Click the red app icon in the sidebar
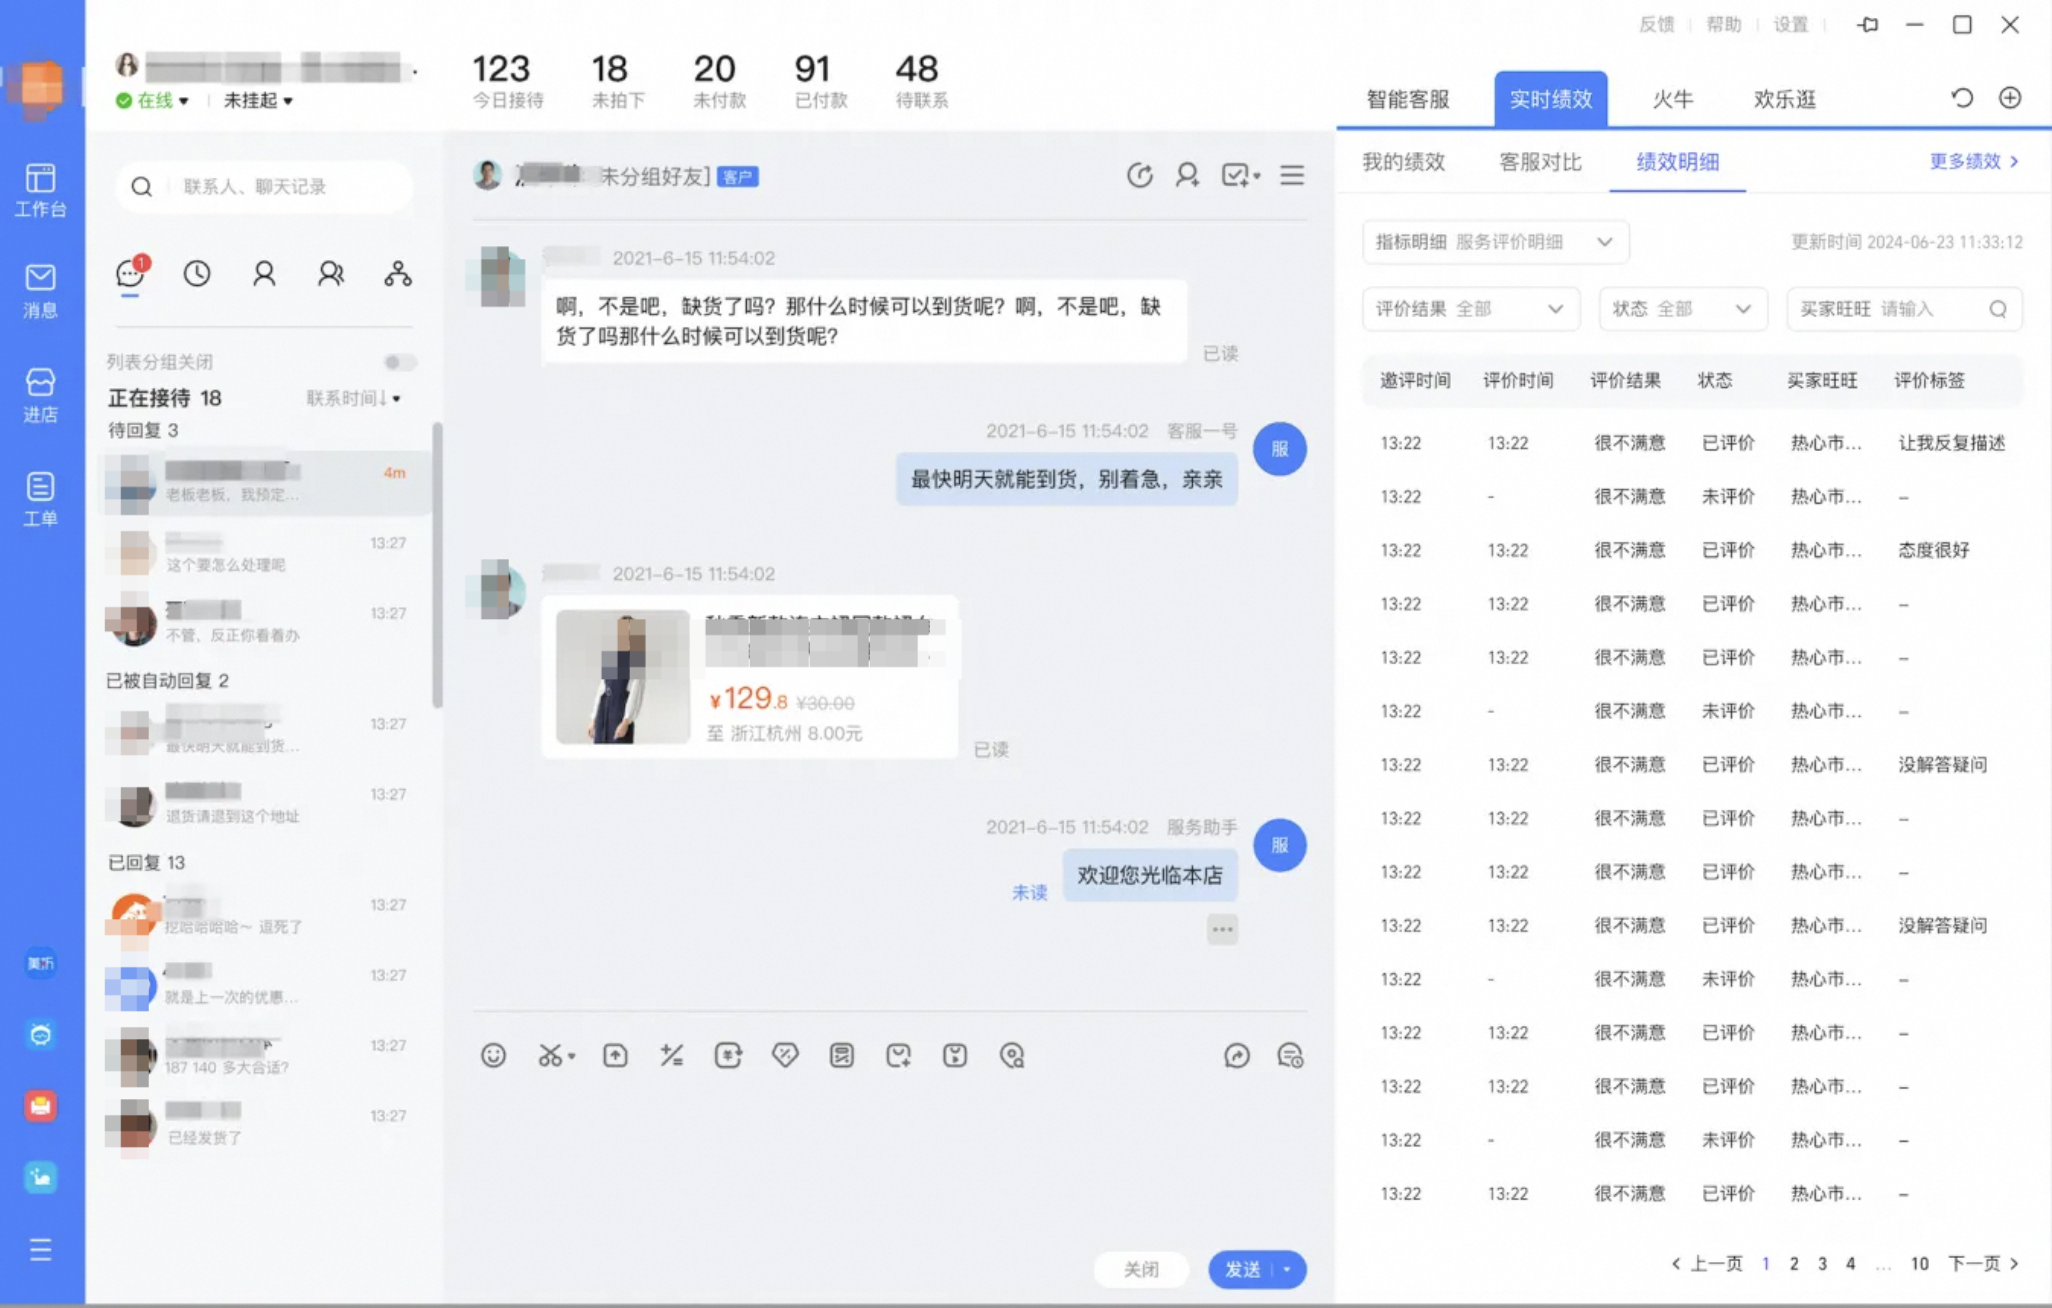Viewport: 2052px width, 1308px height. pyautogui.click(x=40, y=1105)
